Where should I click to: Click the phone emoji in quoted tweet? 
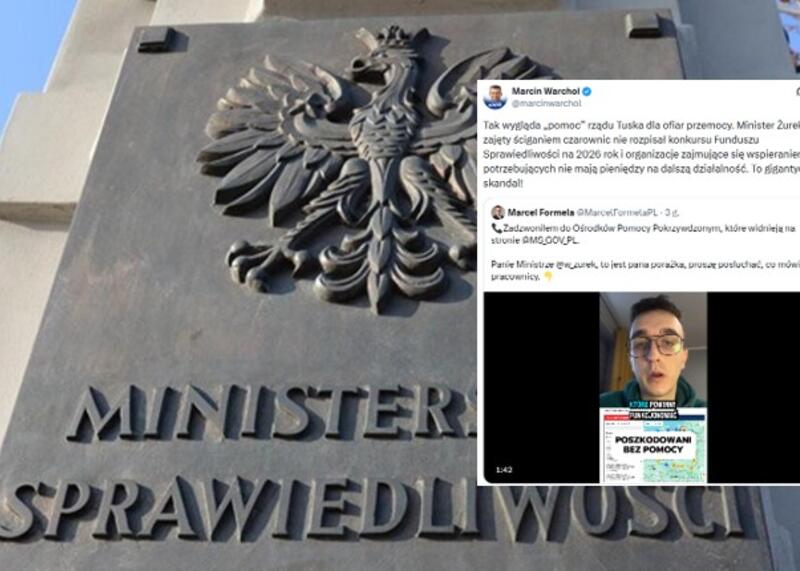(496, 229)
